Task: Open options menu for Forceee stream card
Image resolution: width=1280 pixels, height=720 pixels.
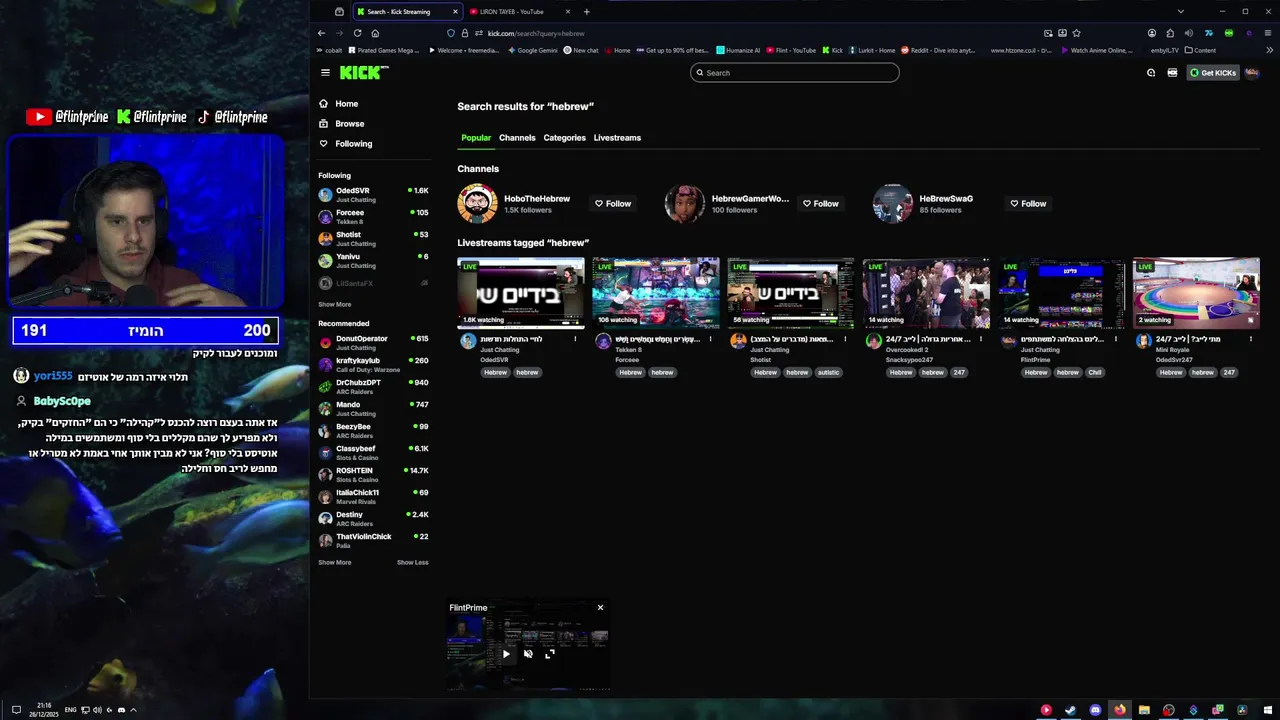Action: 711,339
